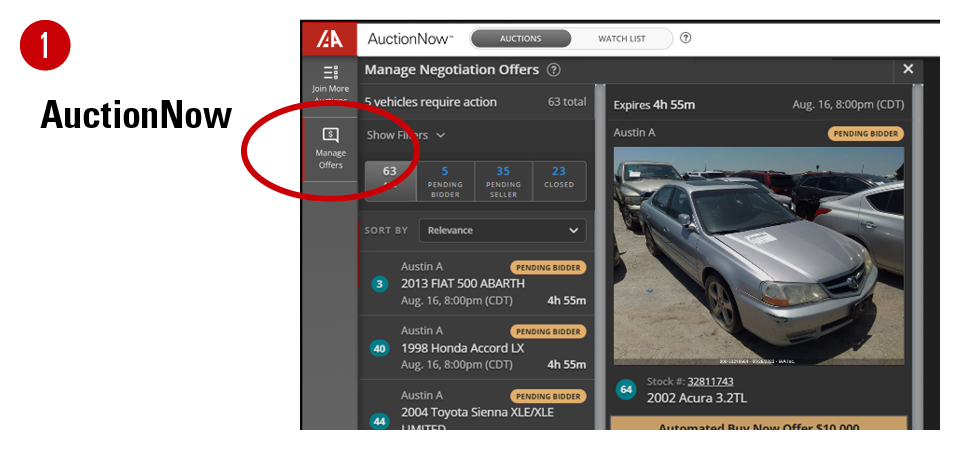
Task: Select the All 63 offers tab
Action: (x=390, y=181)
